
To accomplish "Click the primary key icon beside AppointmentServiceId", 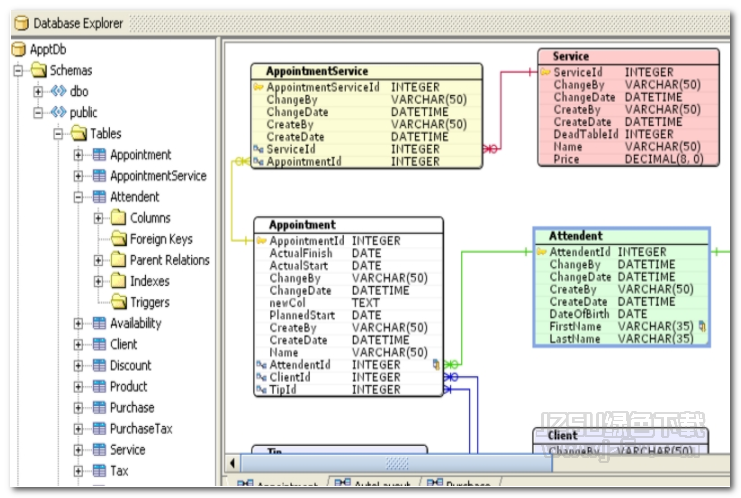I will (x=258, y=87).
